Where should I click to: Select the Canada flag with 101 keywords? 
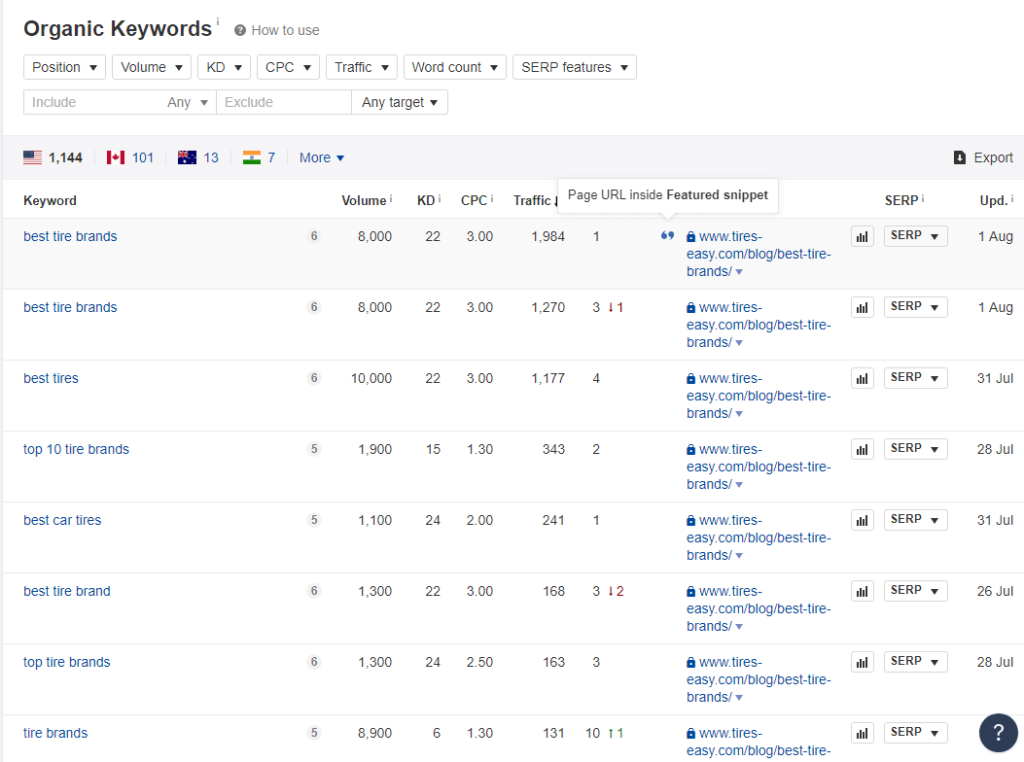(x=130, y=157)
